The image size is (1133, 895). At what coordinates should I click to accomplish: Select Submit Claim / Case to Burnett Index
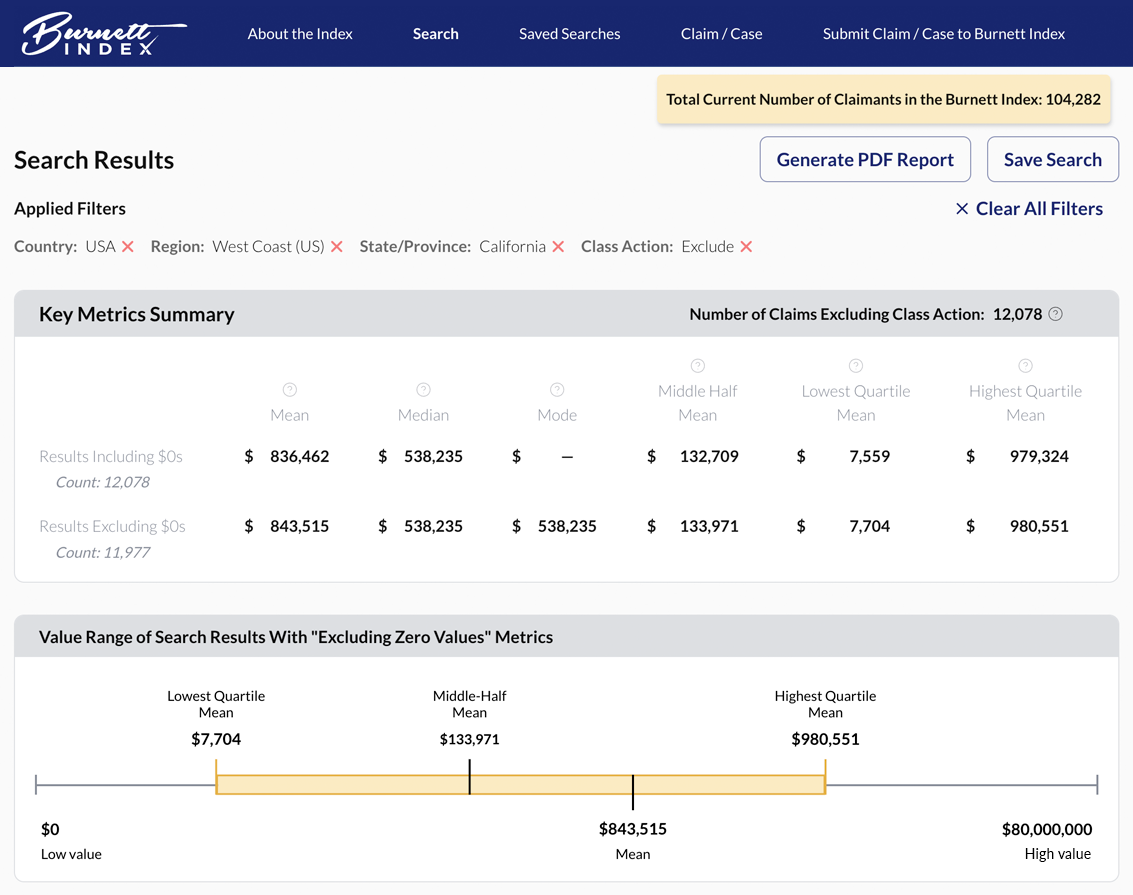[943, 33]
